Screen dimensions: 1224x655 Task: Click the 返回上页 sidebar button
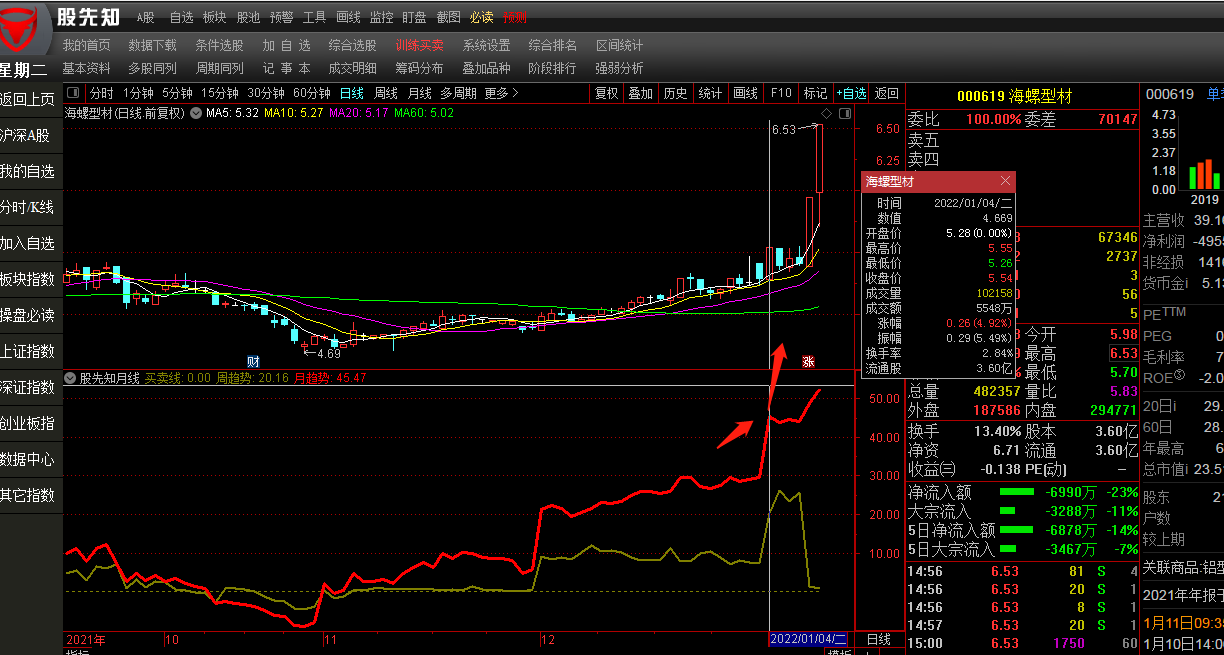[x=28, y=99]
